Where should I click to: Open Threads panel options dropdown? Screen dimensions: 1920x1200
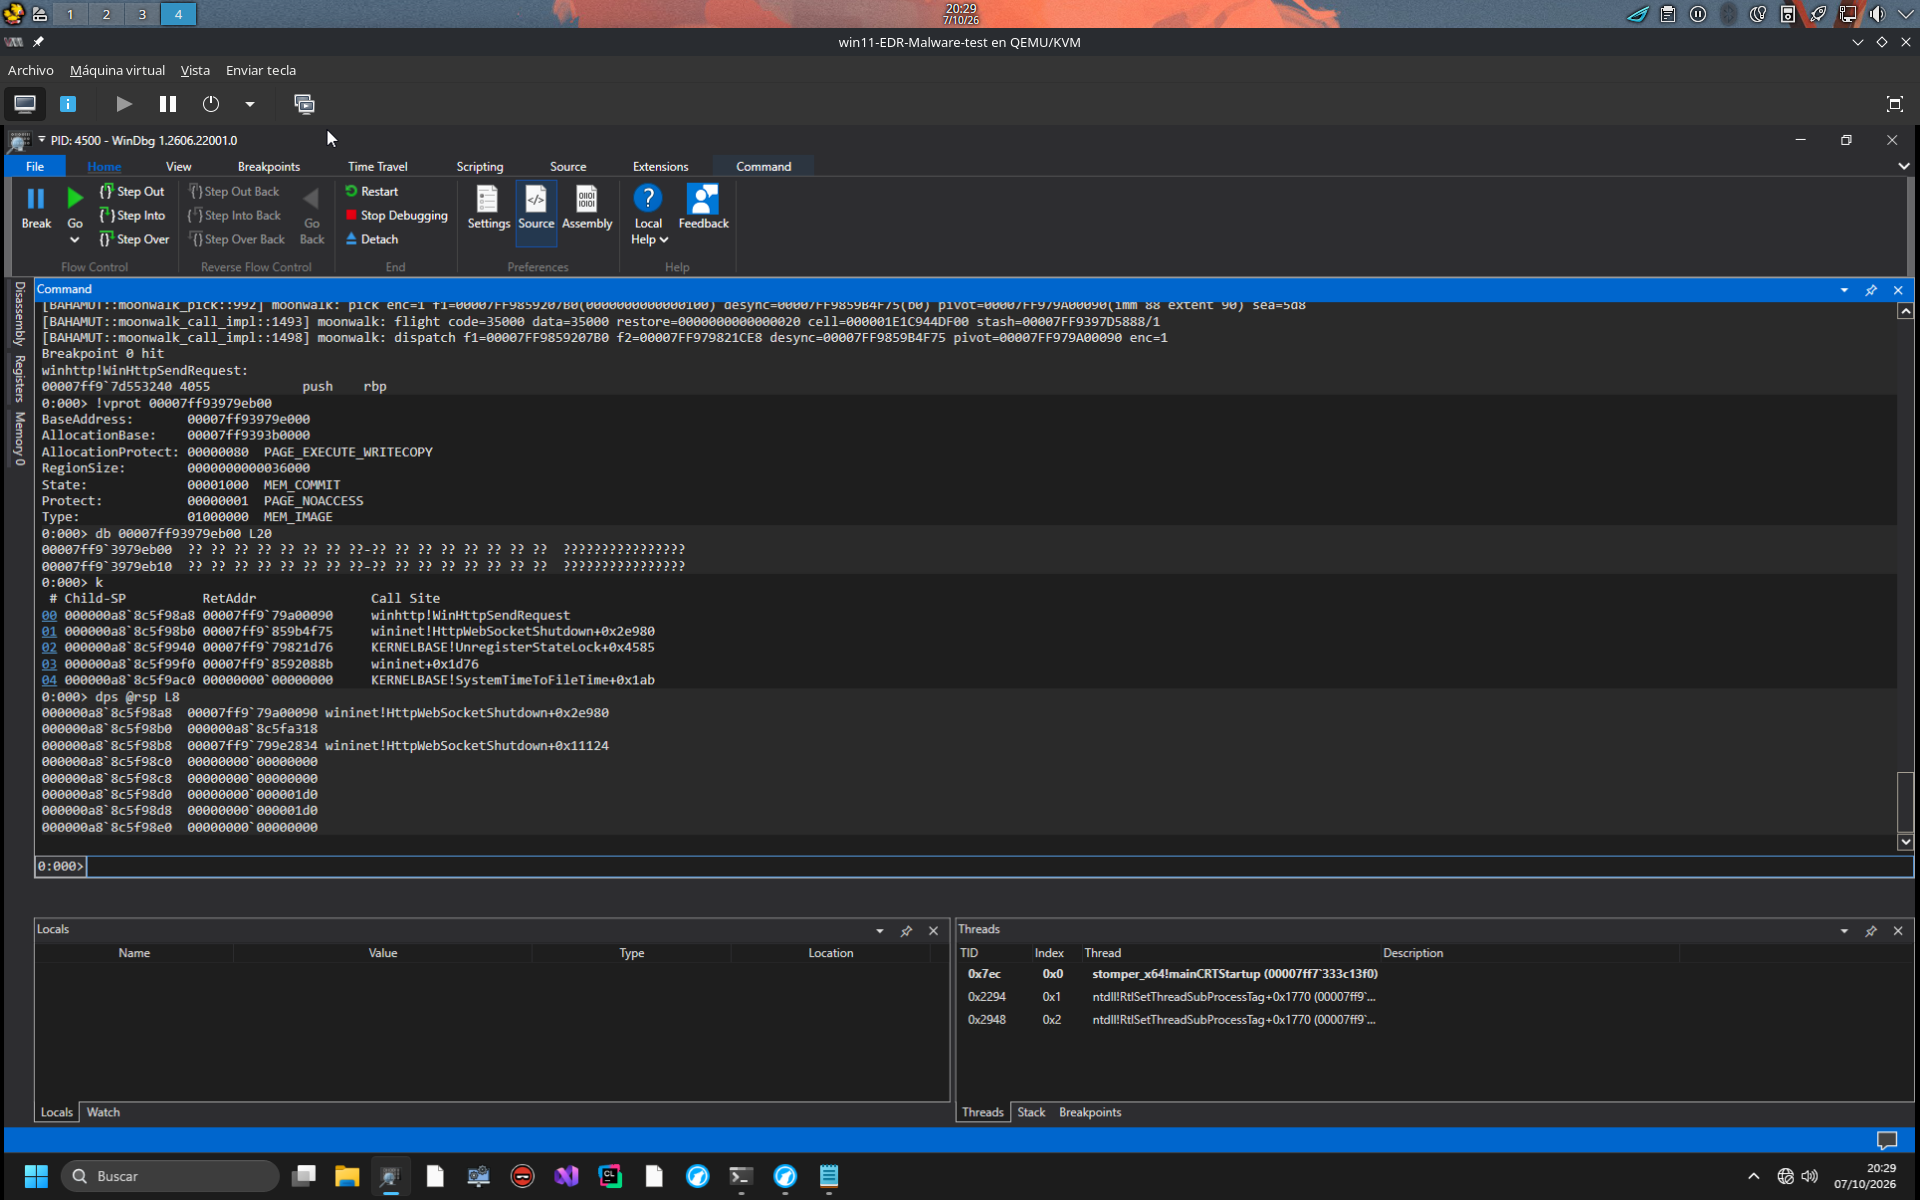click(x=1844, y=931)
